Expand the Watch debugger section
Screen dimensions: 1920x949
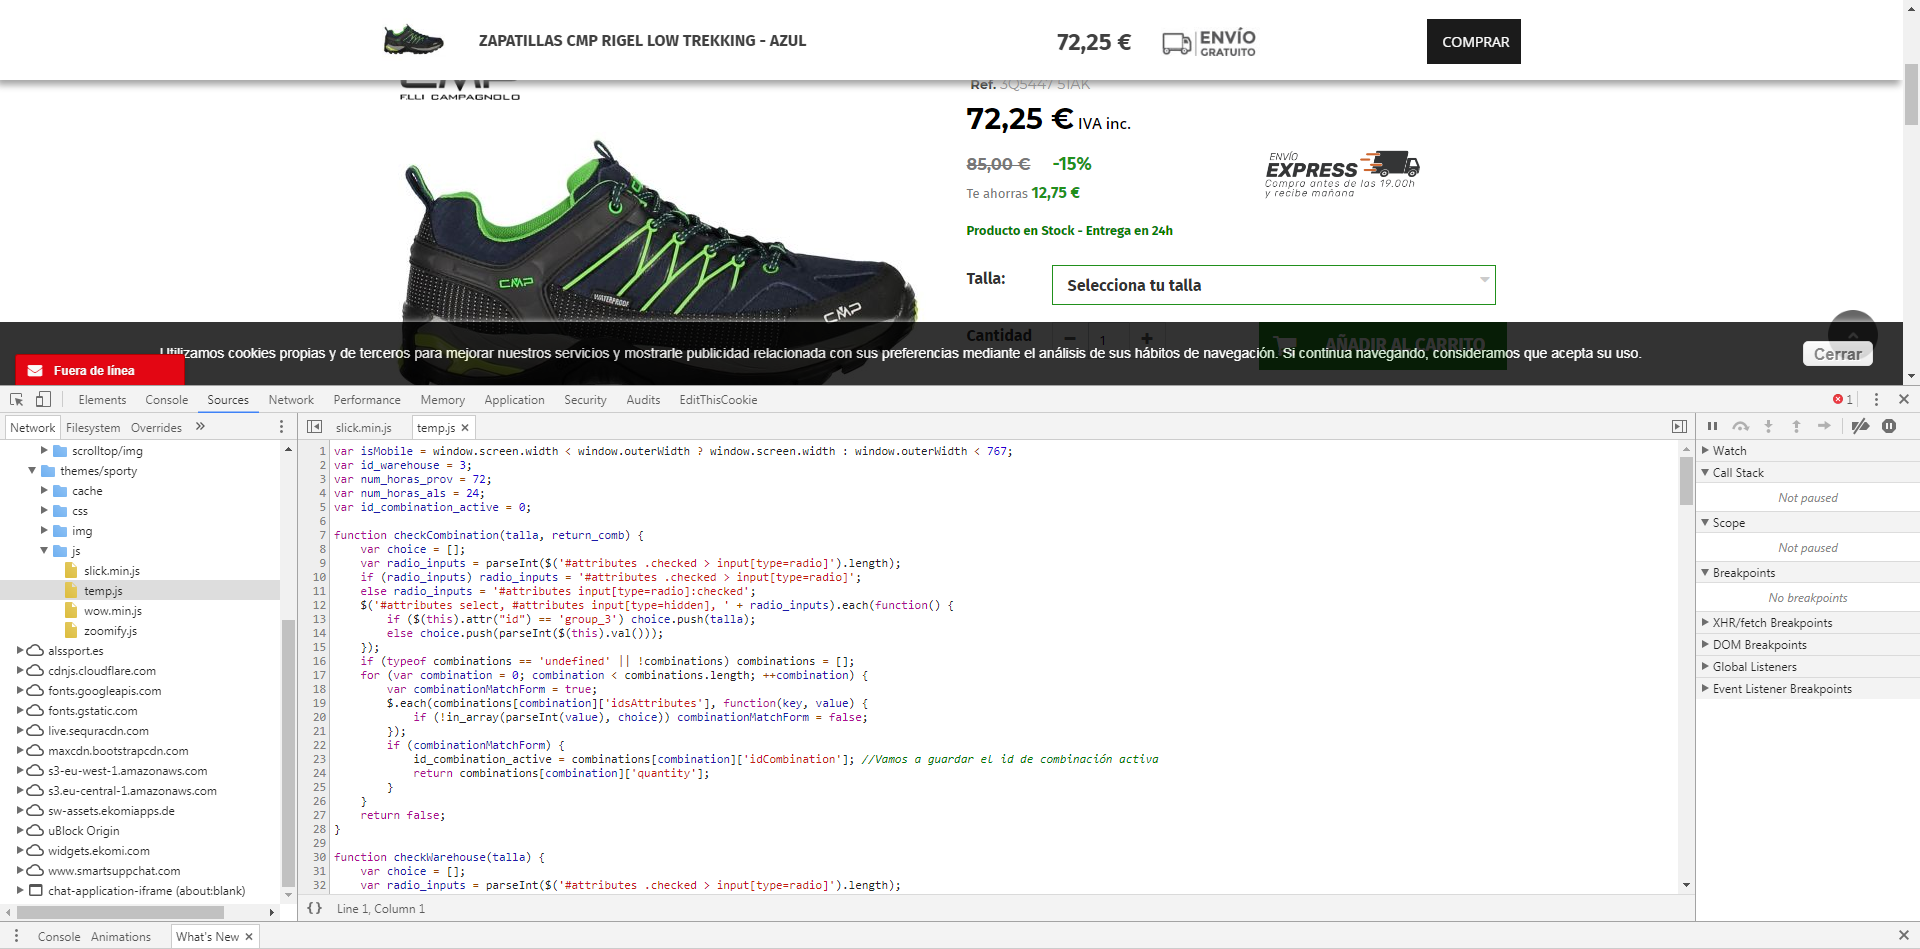tap(1706, 451)
